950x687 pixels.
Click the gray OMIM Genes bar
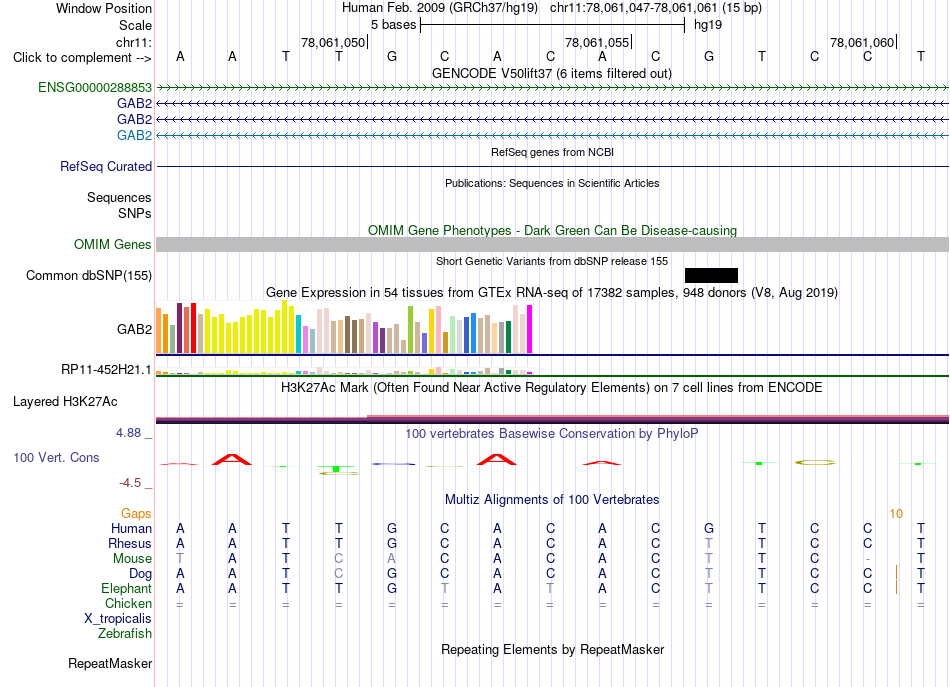coord(552,244)
